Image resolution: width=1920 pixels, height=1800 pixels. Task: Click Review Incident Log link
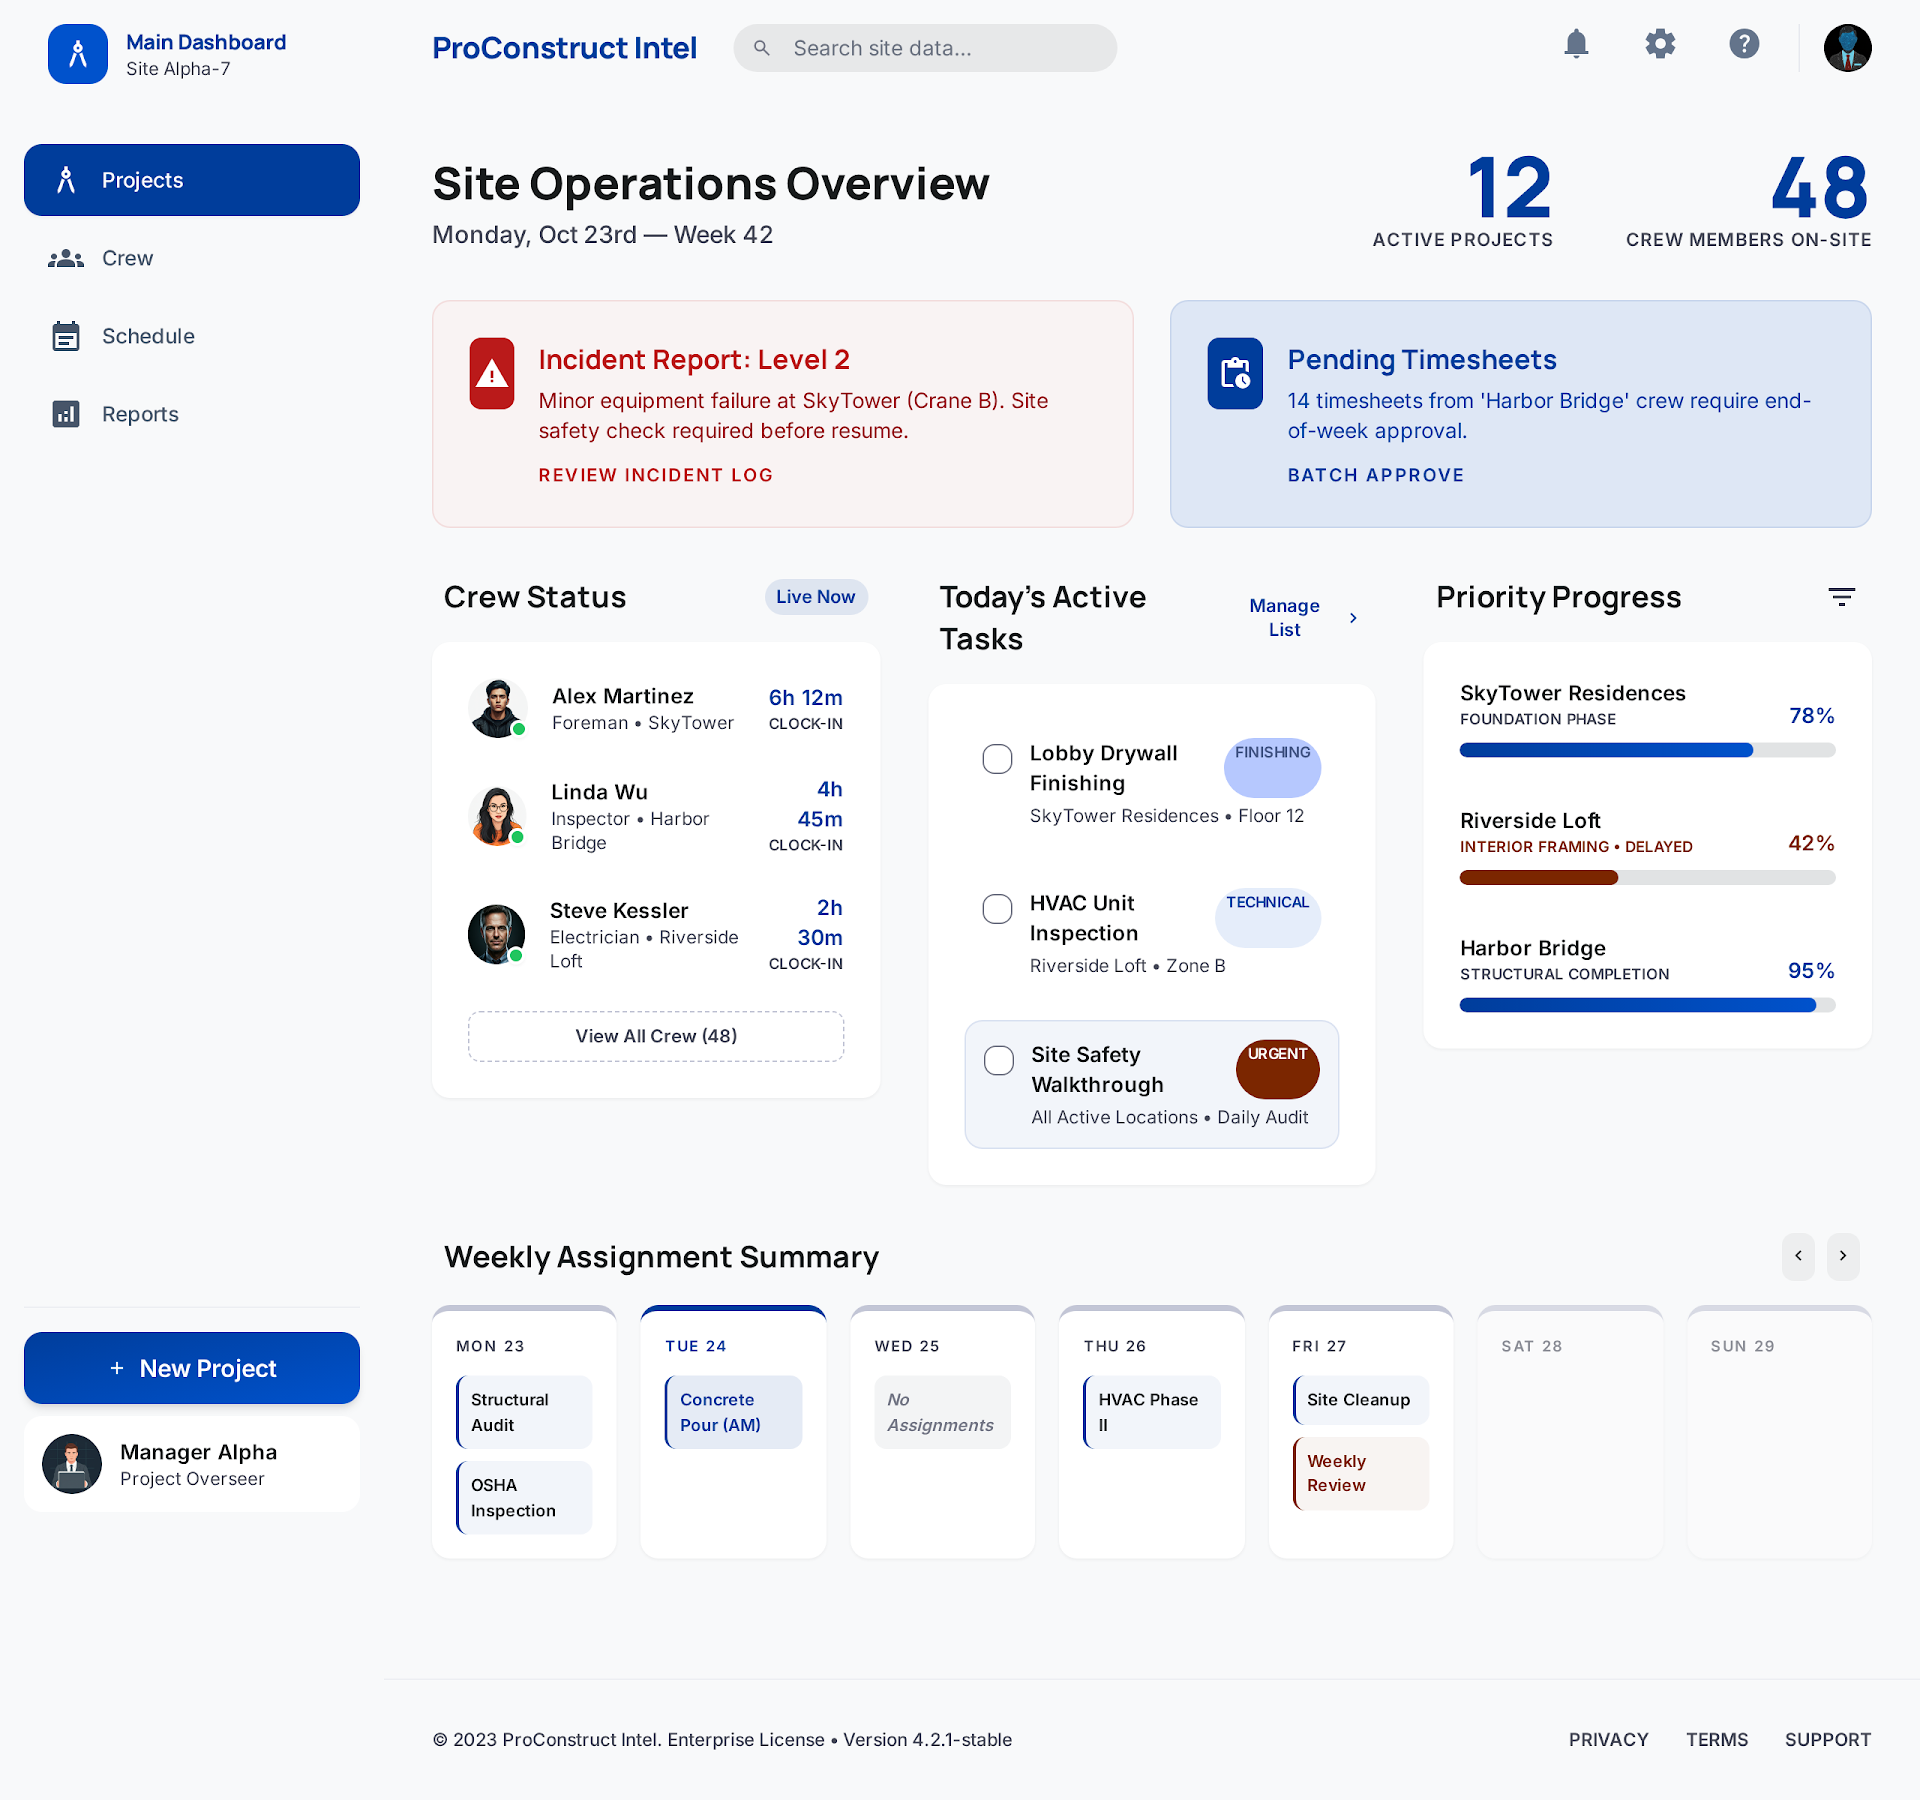click(x=656, y=475)
